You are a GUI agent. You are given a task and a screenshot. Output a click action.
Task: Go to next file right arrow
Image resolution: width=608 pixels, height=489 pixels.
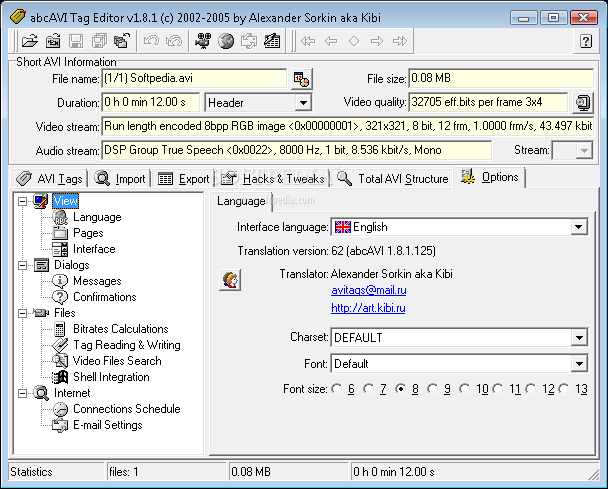(377, 41)
